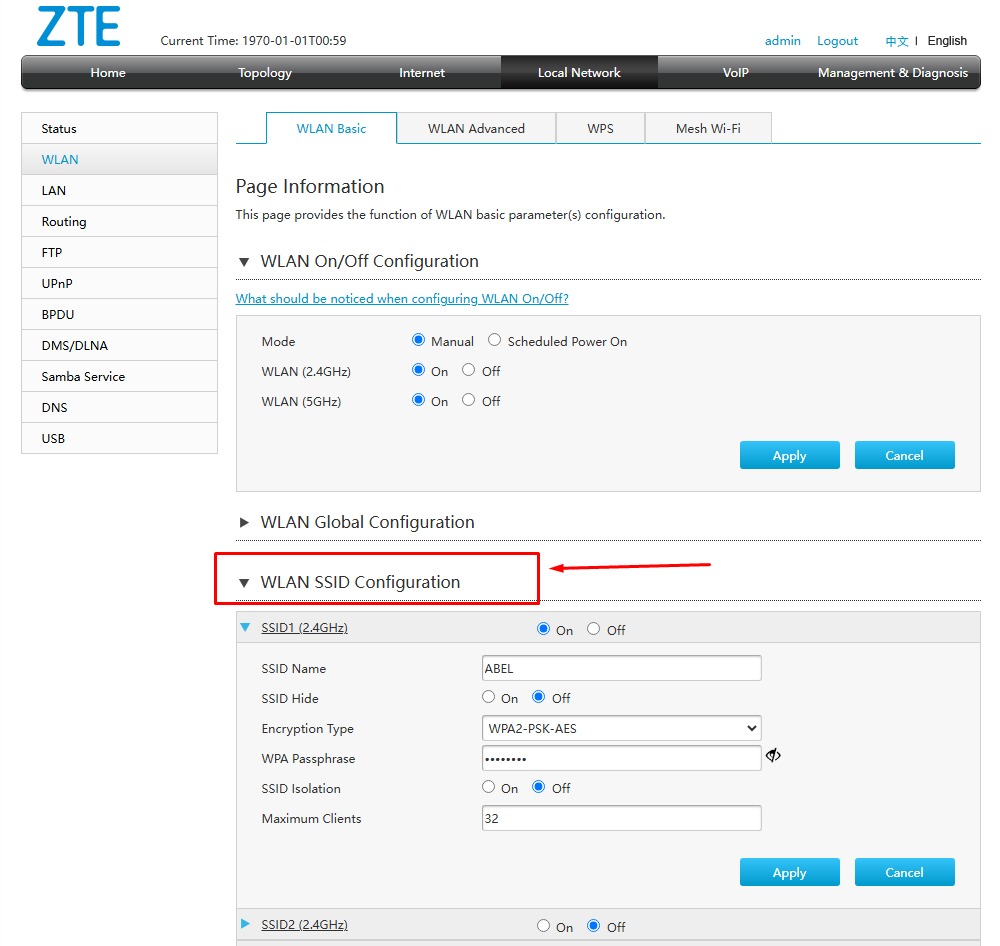Open DNS in the sidebar

[x=119, y=407]
